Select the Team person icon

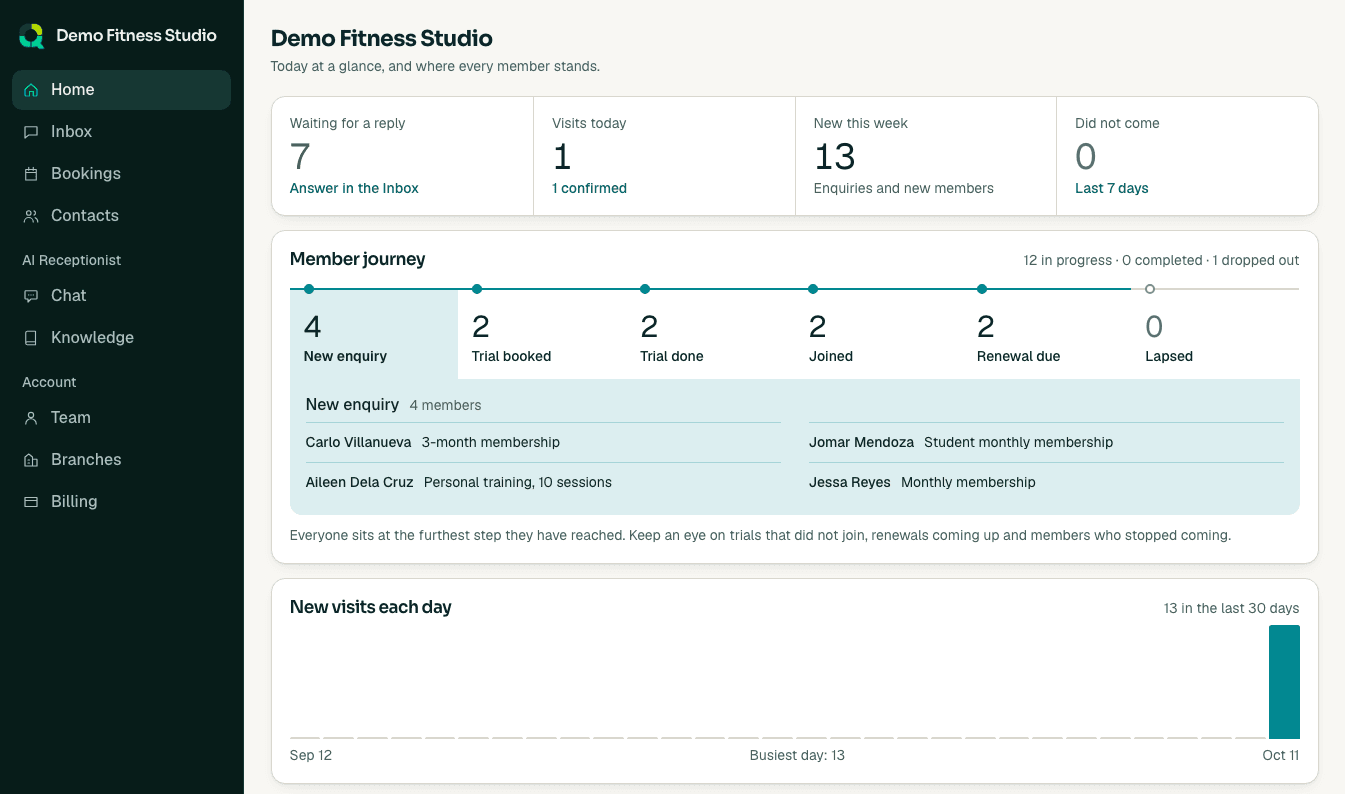(32, 418)
